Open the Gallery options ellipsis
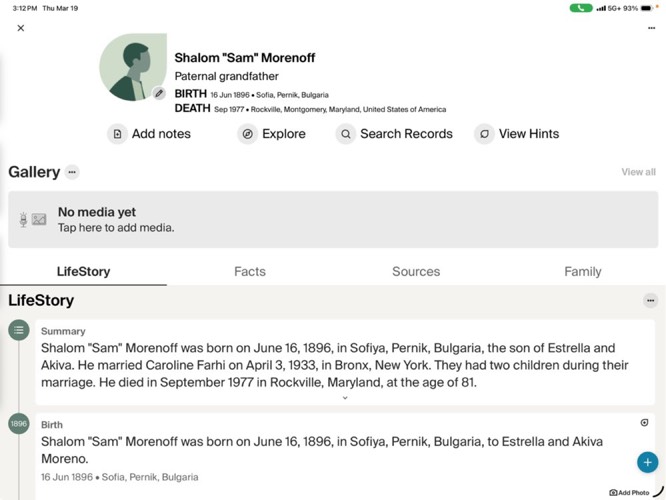This screenshot has width=666, height=500. [72, 172]
